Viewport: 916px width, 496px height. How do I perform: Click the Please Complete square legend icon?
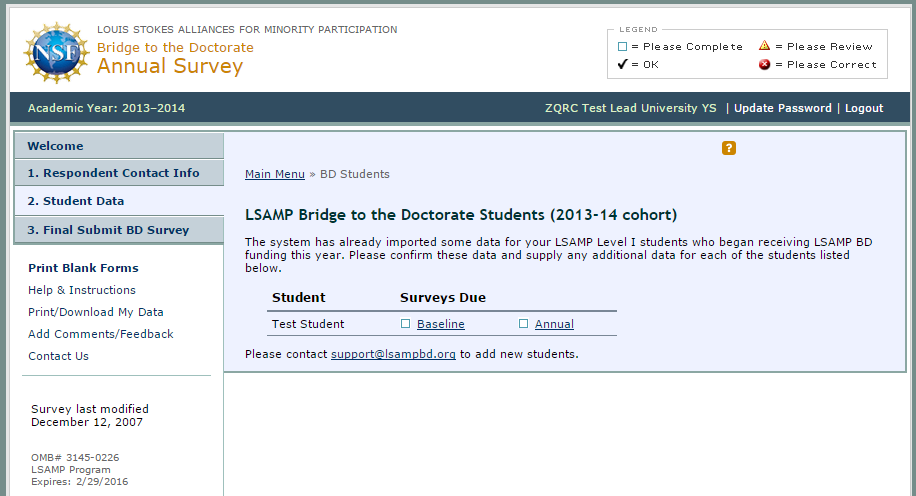pos(622,46)
